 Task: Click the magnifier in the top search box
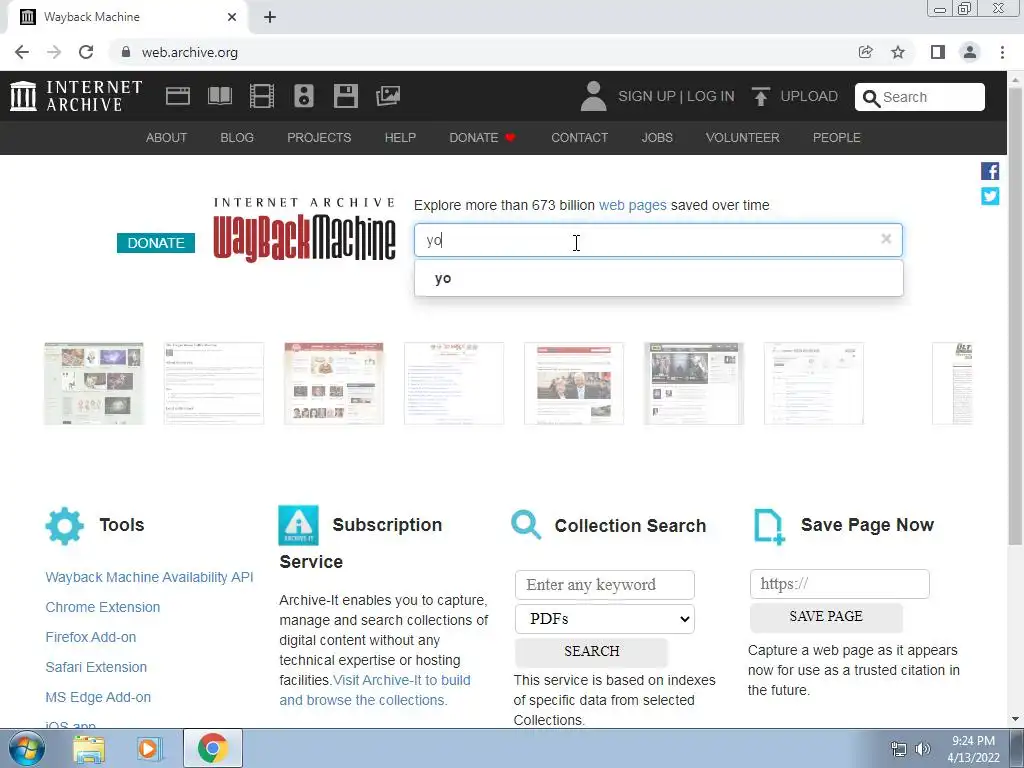(x=871, y=98)
